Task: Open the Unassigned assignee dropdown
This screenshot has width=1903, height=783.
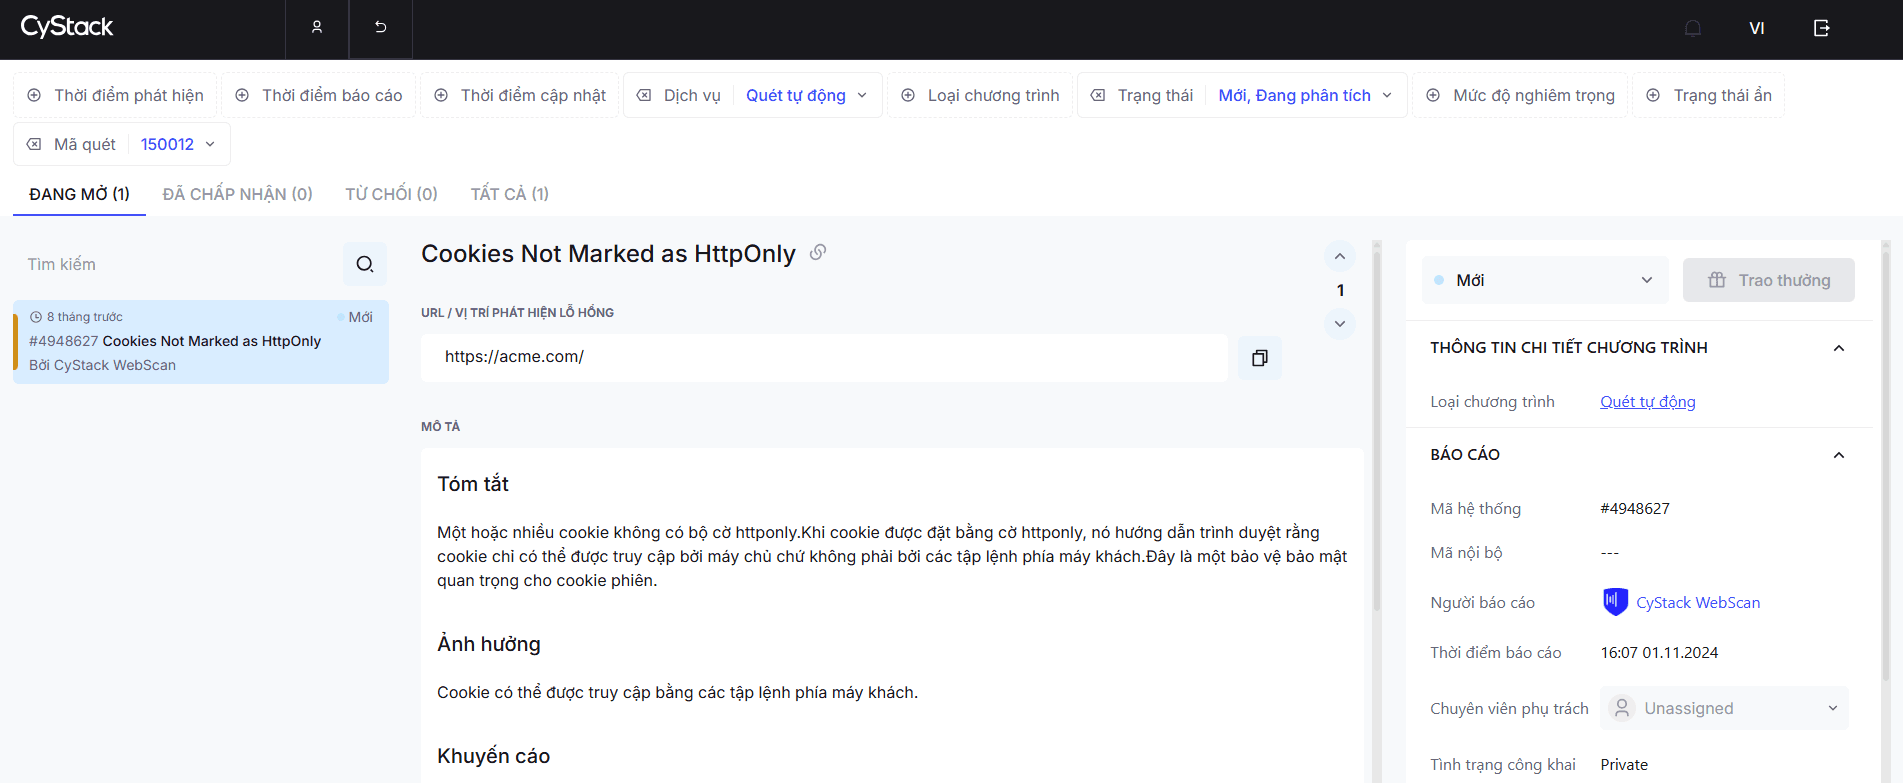Action: (x=1724, y=708)
